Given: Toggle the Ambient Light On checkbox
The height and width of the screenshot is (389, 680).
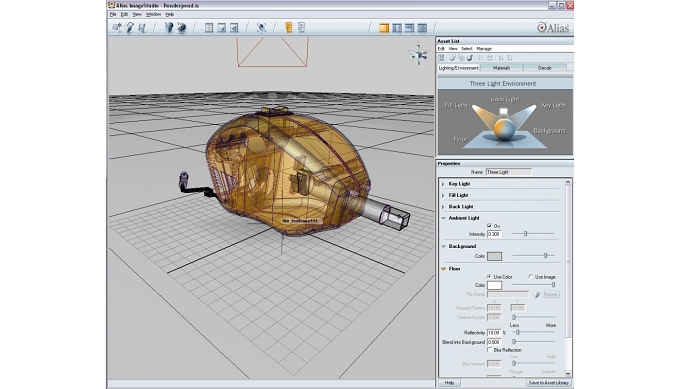Looking at the screenshot, I should click(x=490, y=226).
